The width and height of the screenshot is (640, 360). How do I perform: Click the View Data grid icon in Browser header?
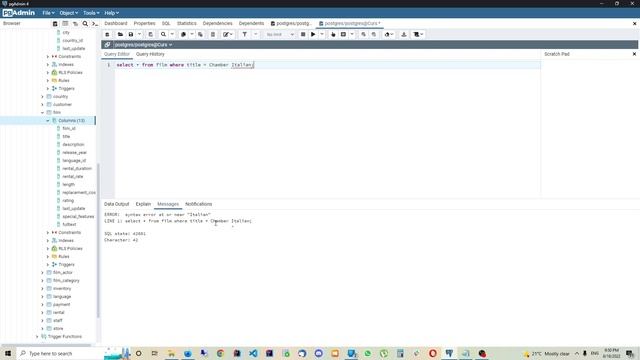[x=65, y=24]
